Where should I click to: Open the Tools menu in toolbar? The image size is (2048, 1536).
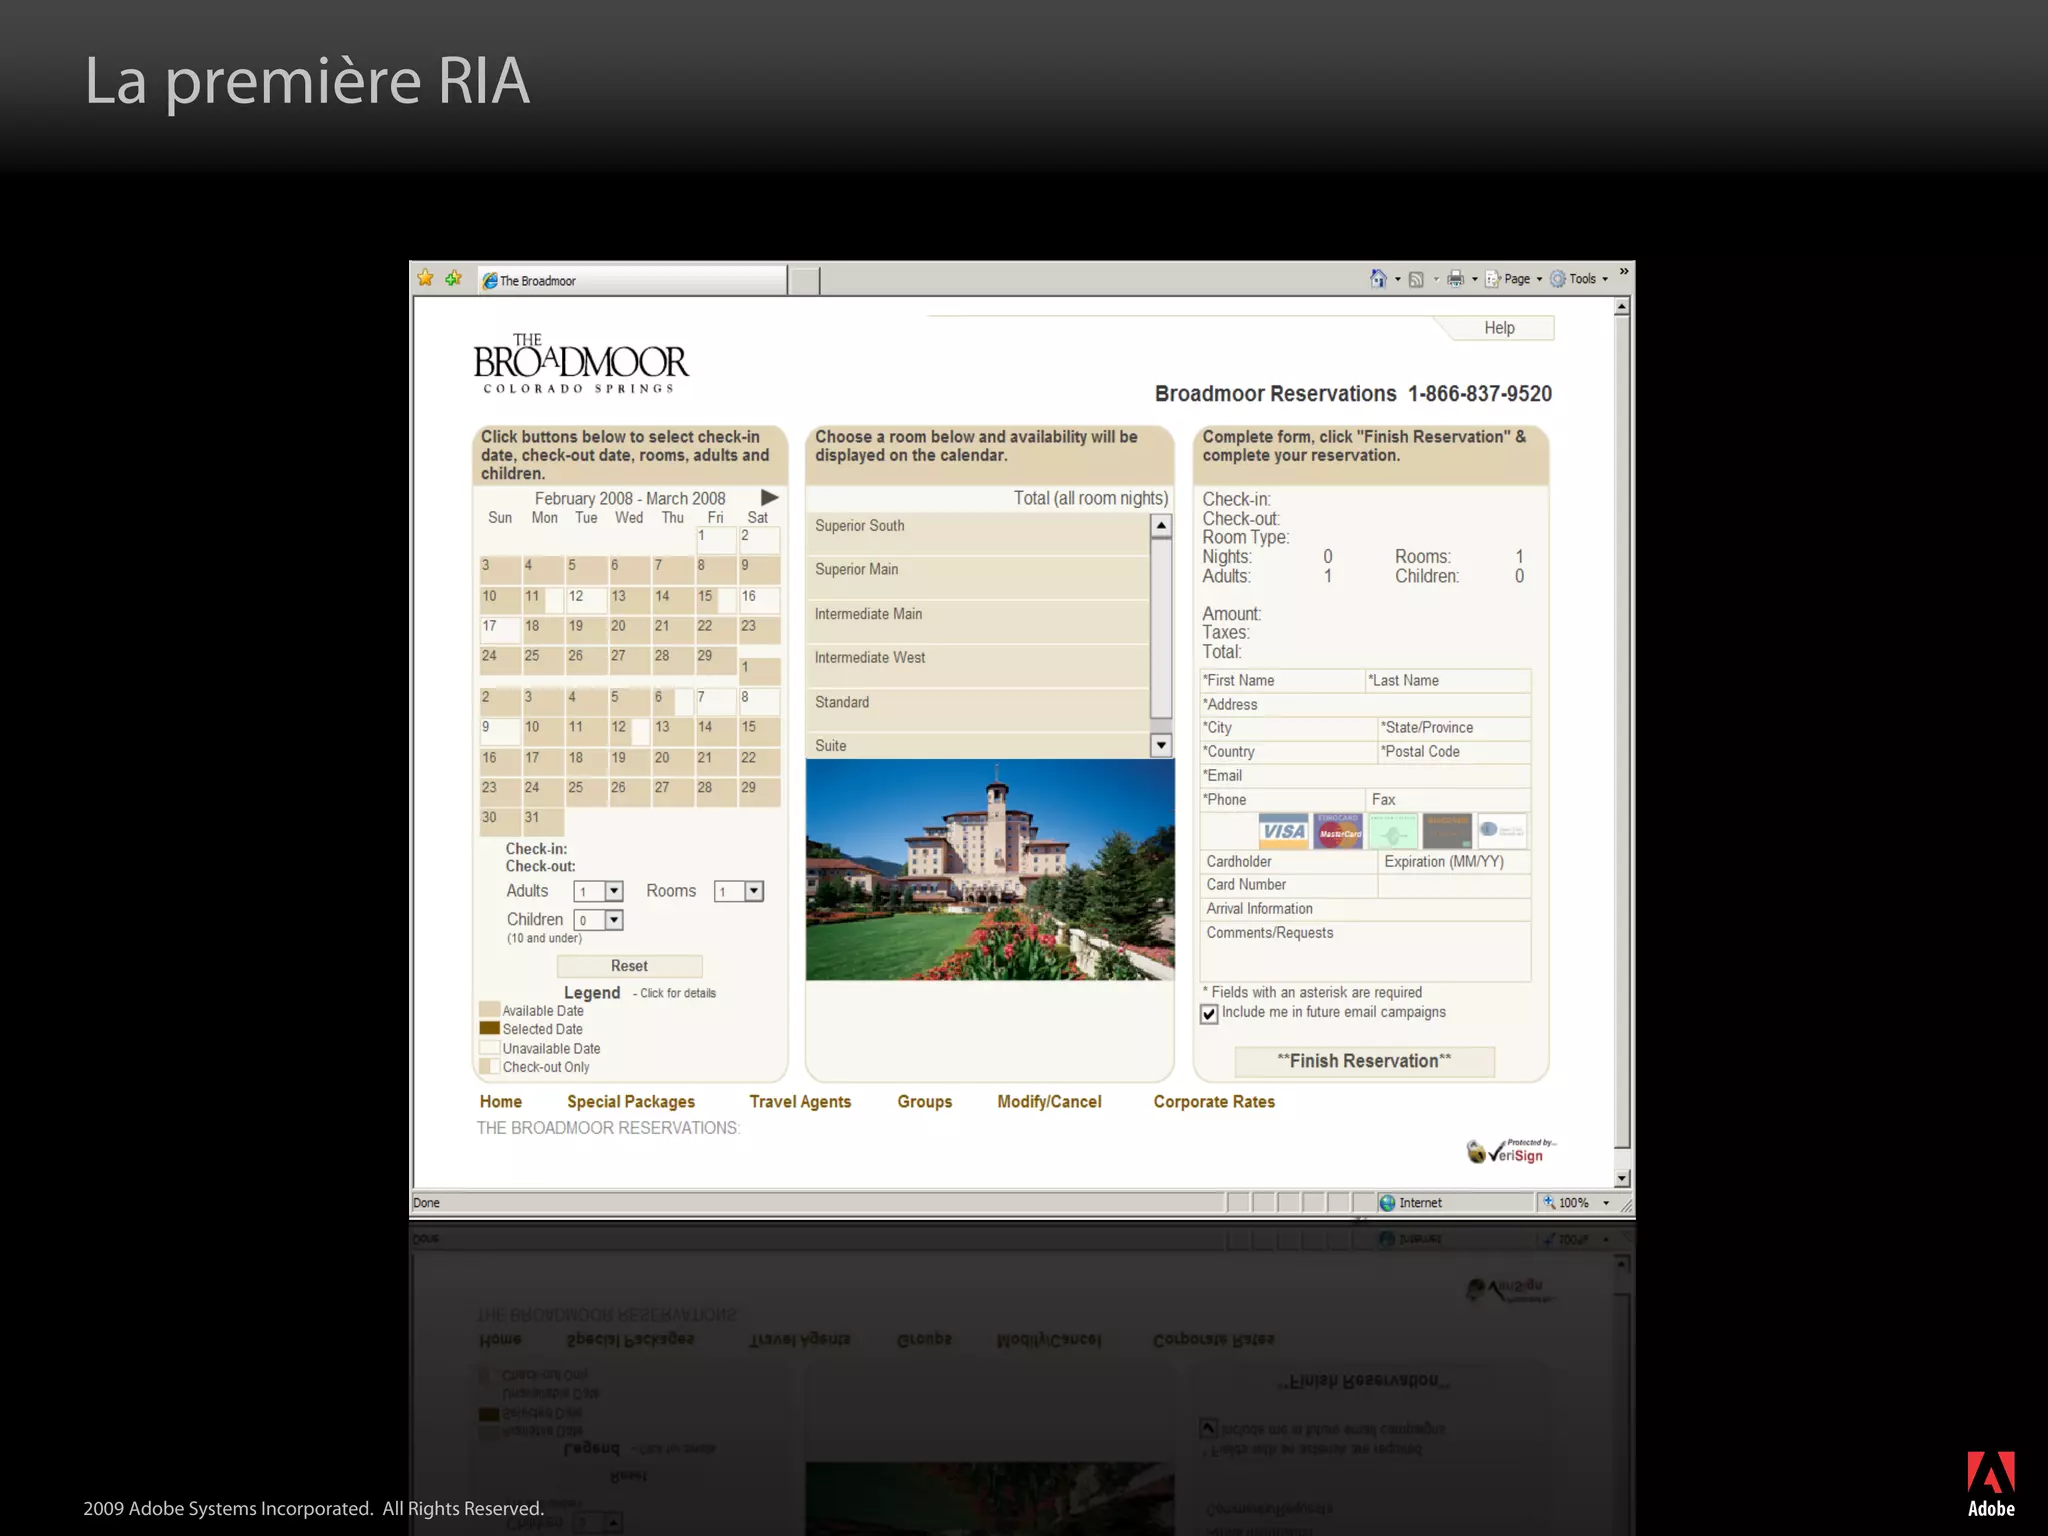pyautogui.click(x=1582, y=279)
